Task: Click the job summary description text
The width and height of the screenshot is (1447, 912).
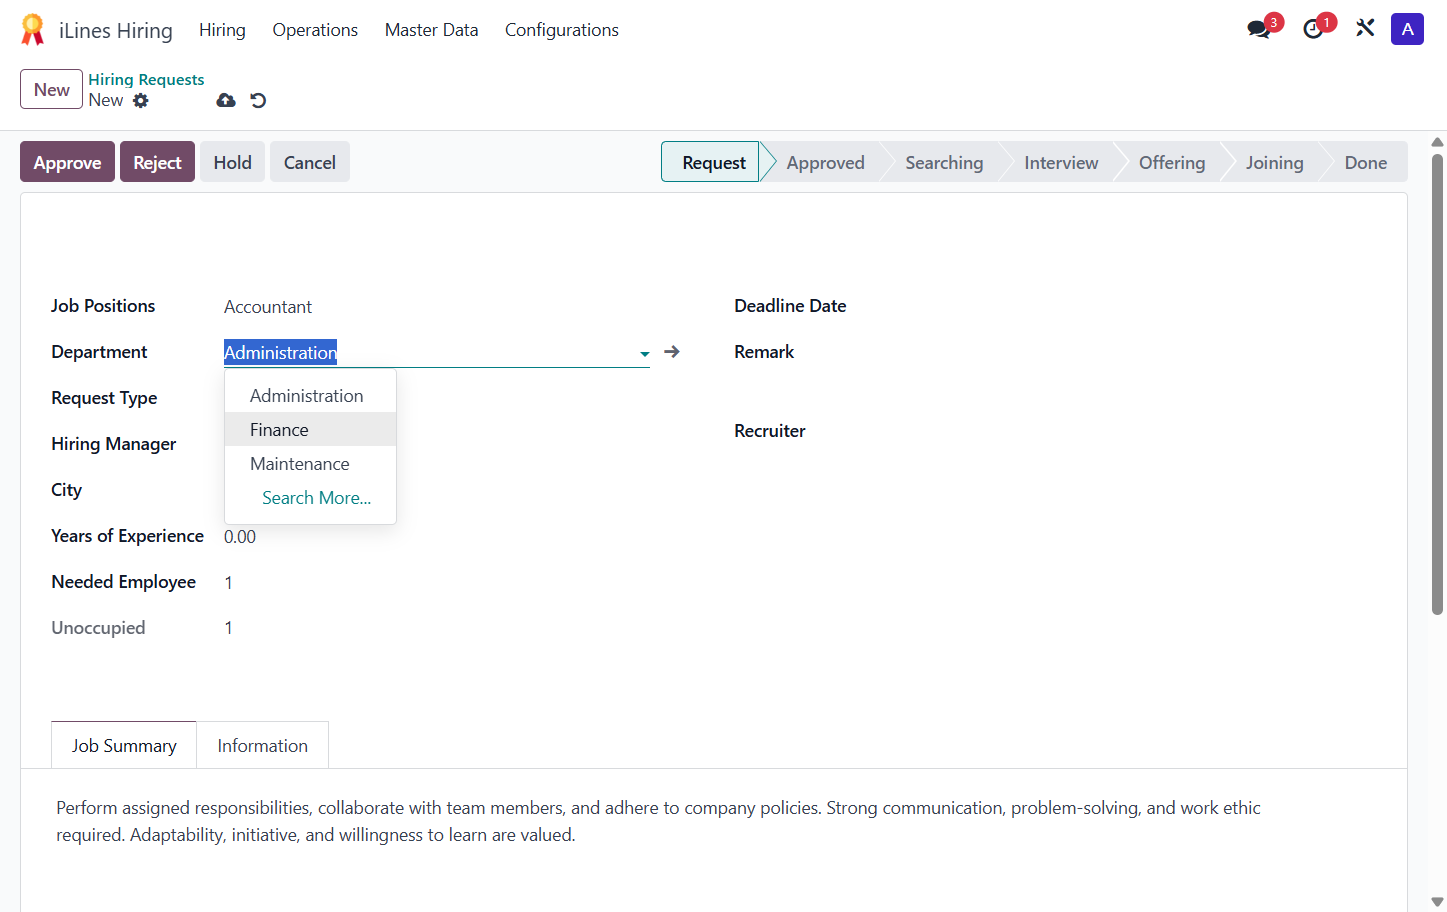Action: pyautogui.click(x=658, y=821)
